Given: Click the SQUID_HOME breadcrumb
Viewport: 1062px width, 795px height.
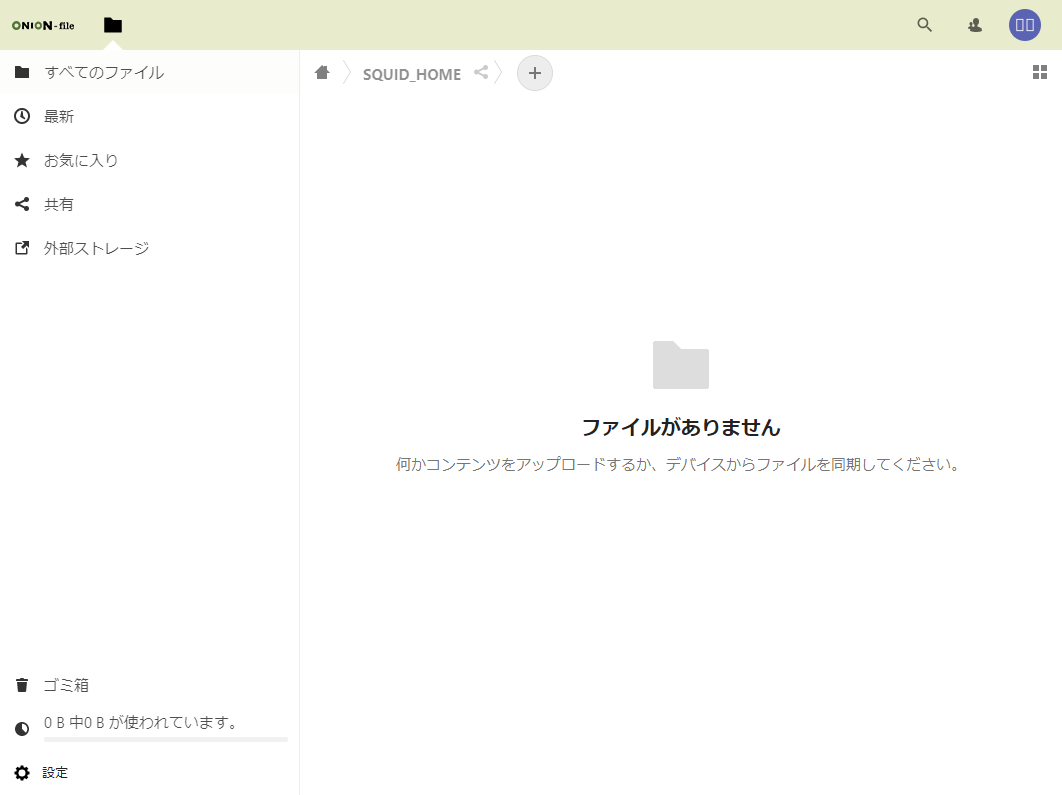Looking at the screenshot, I should [411, 74].
